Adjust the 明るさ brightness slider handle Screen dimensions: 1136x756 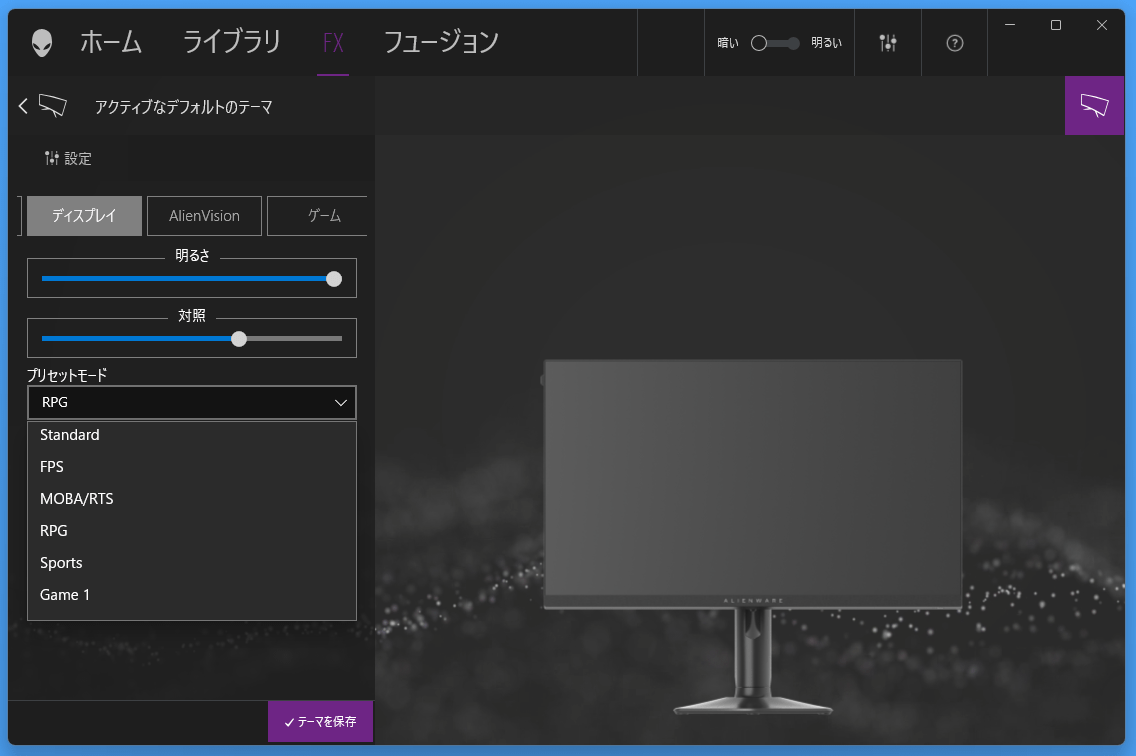[334, 279]
